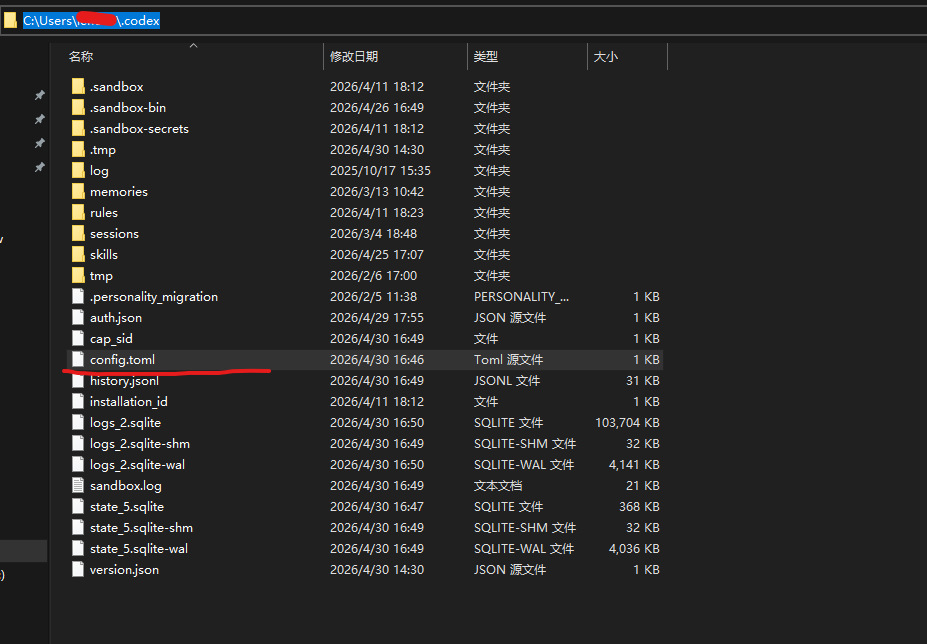Select the rules folder name

(x=104, y=212)
